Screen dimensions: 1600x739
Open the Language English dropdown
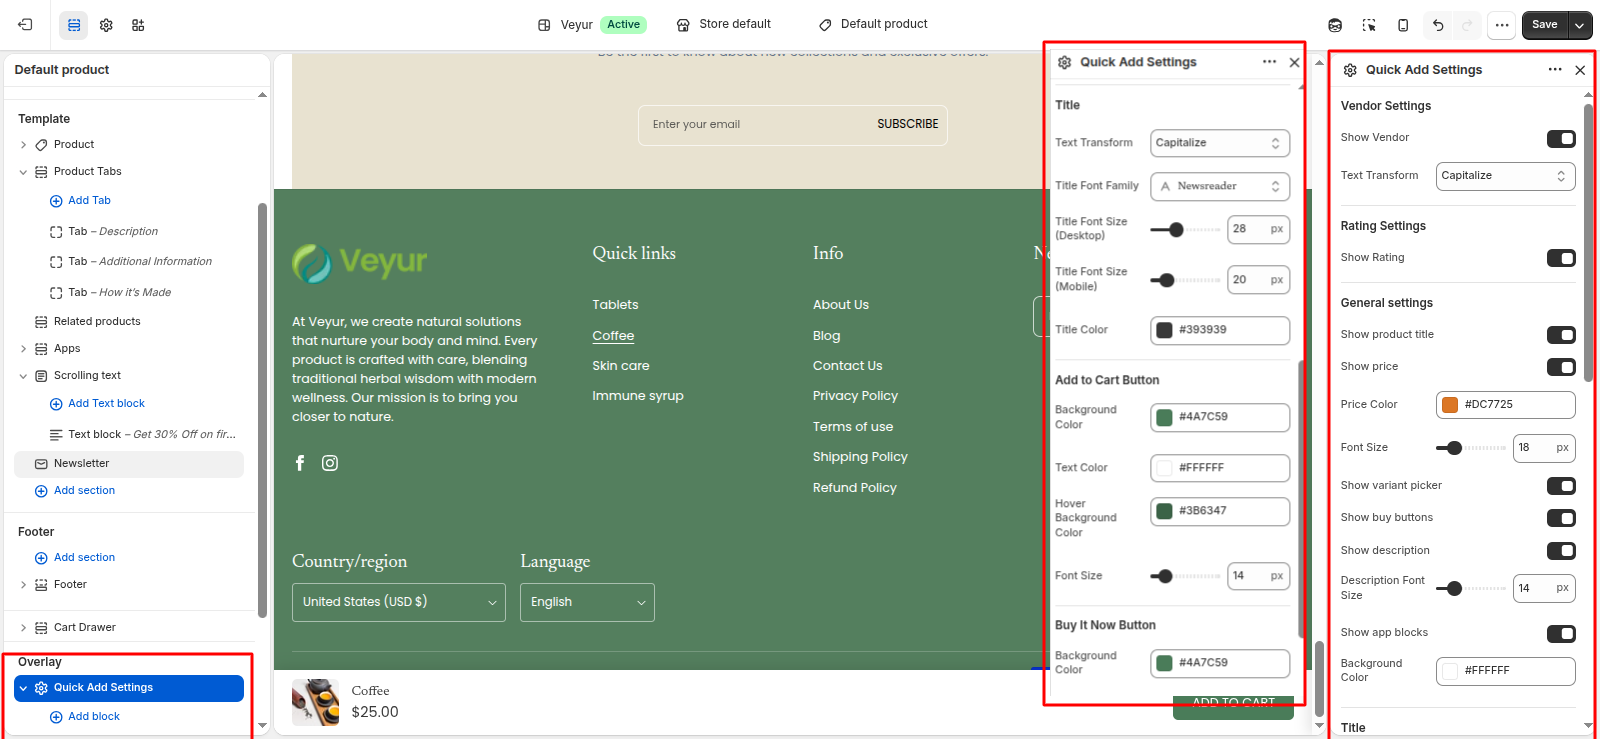tap(587, 602)
